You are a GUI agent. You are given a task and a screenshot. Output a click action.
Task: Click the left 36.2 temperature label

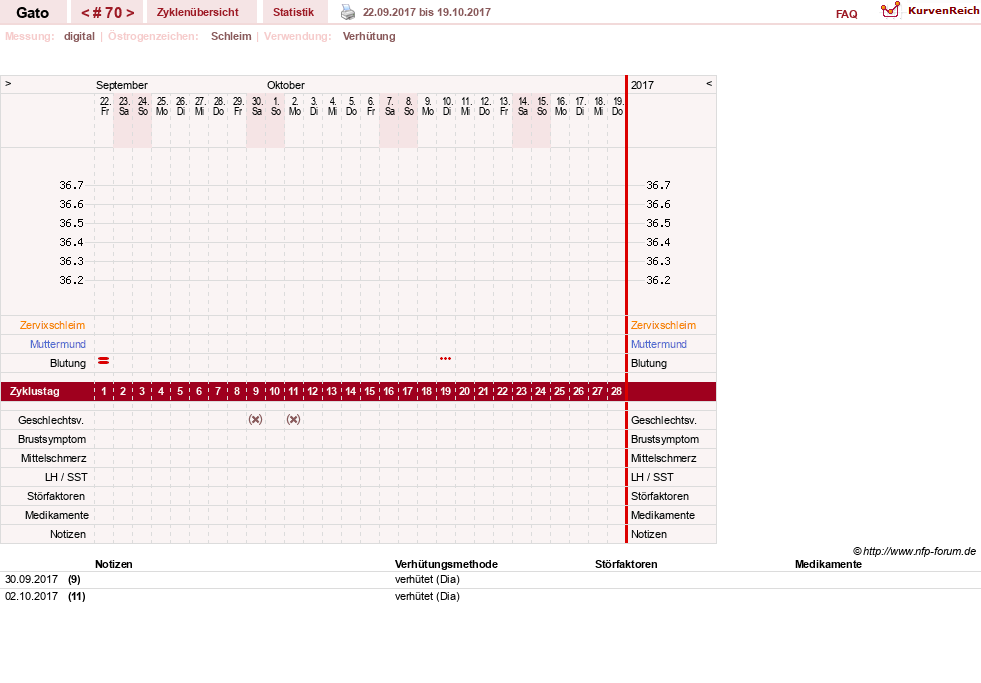(71, 280)
